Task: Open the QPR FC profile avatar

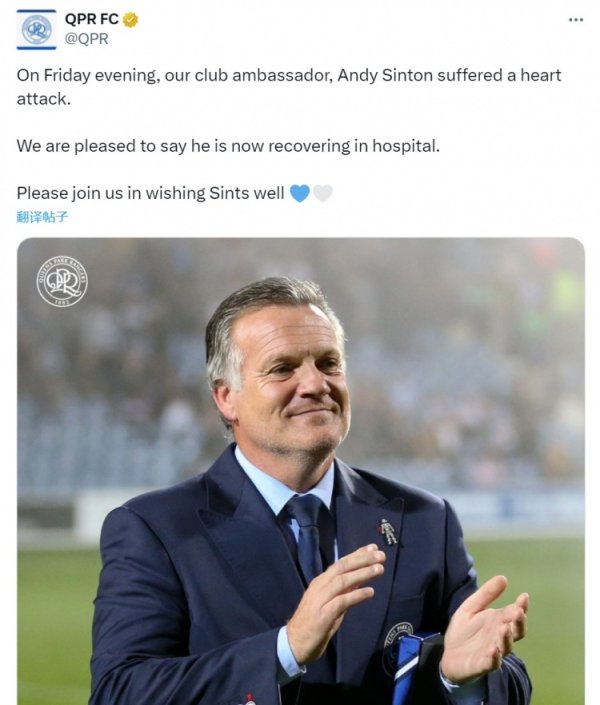Action: tap(37, 29)
